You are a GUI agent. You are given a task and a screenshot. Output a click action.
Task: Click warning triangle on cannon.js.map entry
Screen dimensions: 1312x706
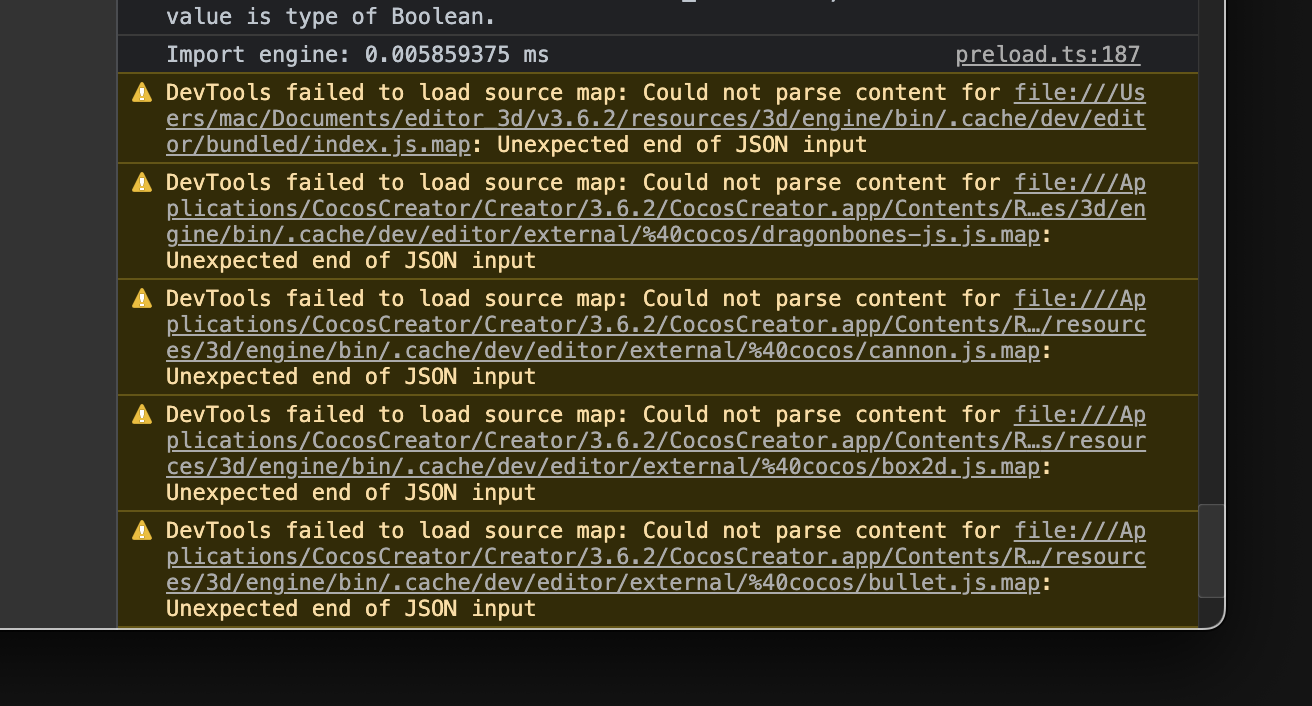click(142, 299)
